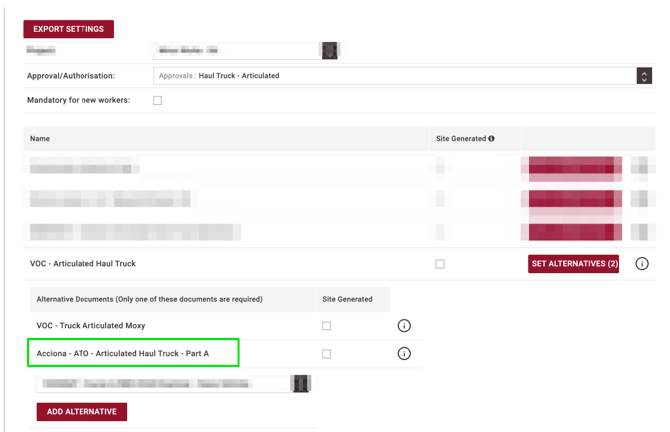Toggle Site Generated for VOC - Truck Articulated Moxy

[326, 326]
